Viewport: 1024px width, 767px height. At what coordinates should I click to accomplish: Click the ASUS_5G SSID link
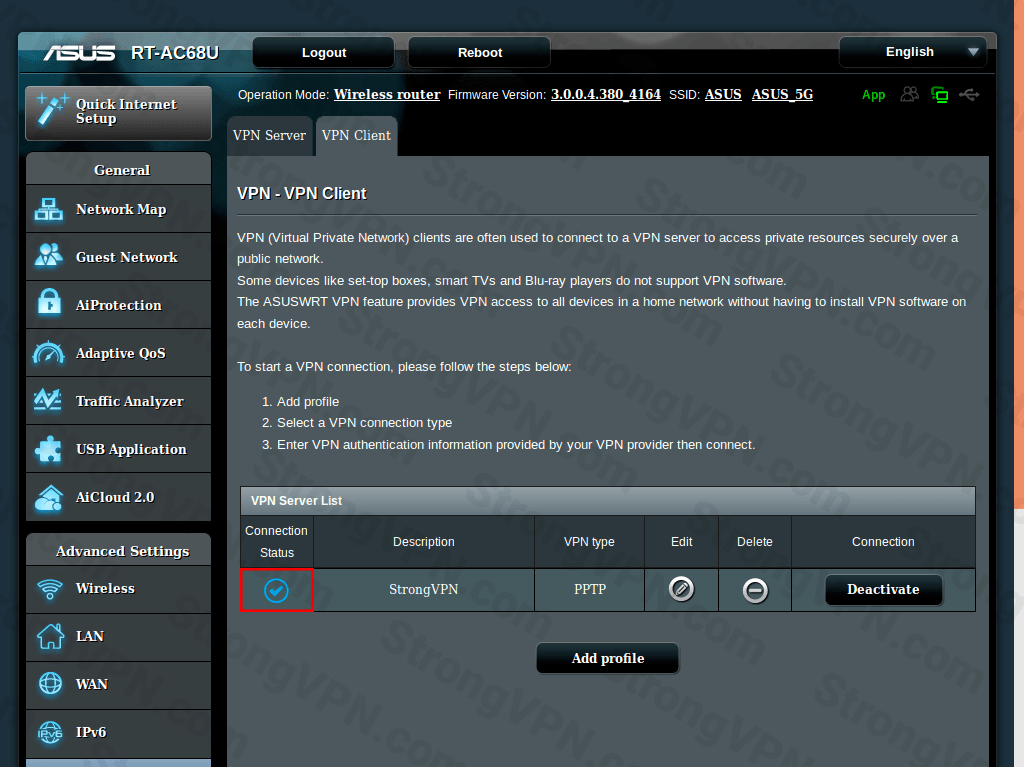782,94
